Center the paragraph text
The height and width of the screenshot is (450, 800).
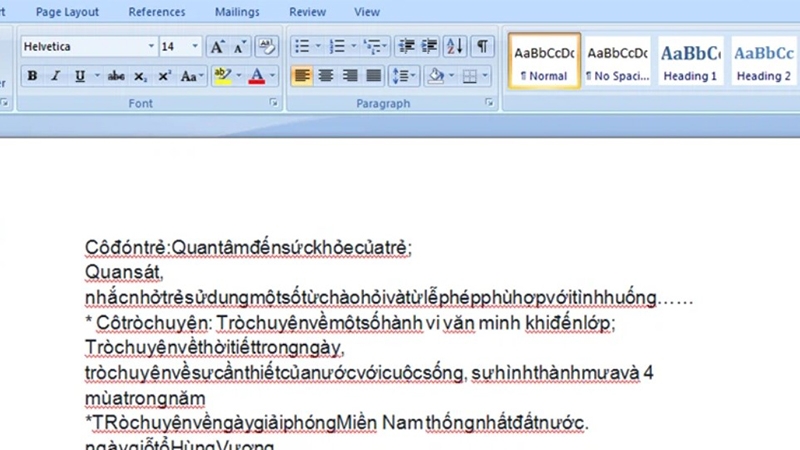[326, 76]
